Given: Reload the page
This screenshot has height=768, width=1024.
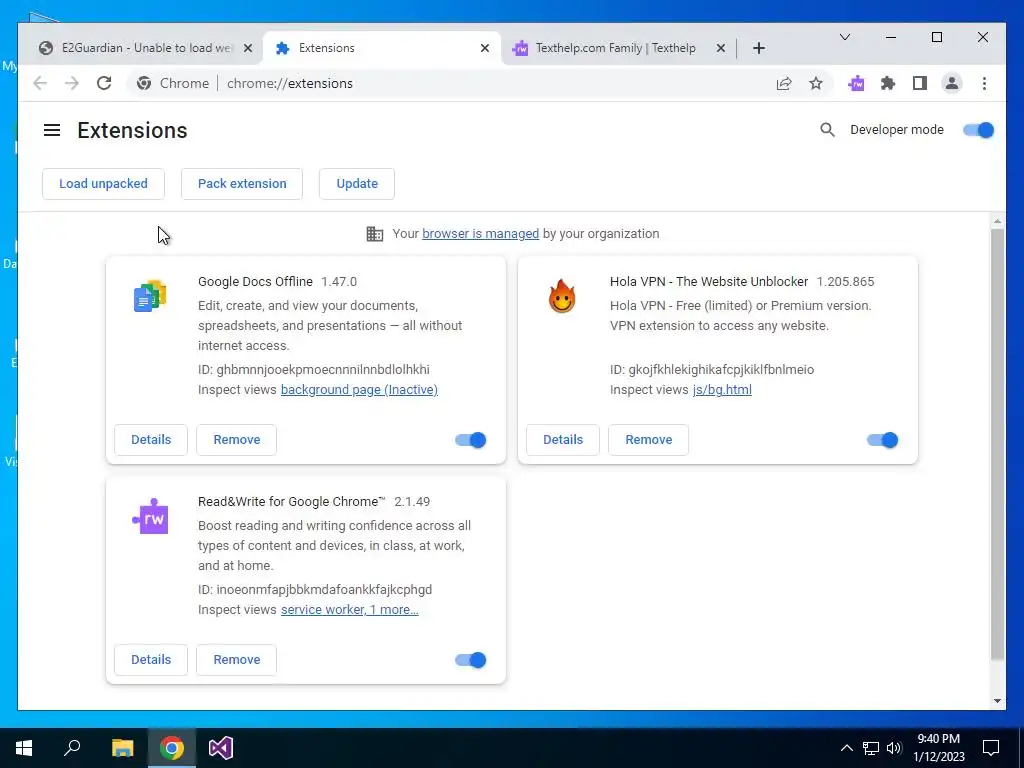Looking at the screenshot, I should pos(104,84).
